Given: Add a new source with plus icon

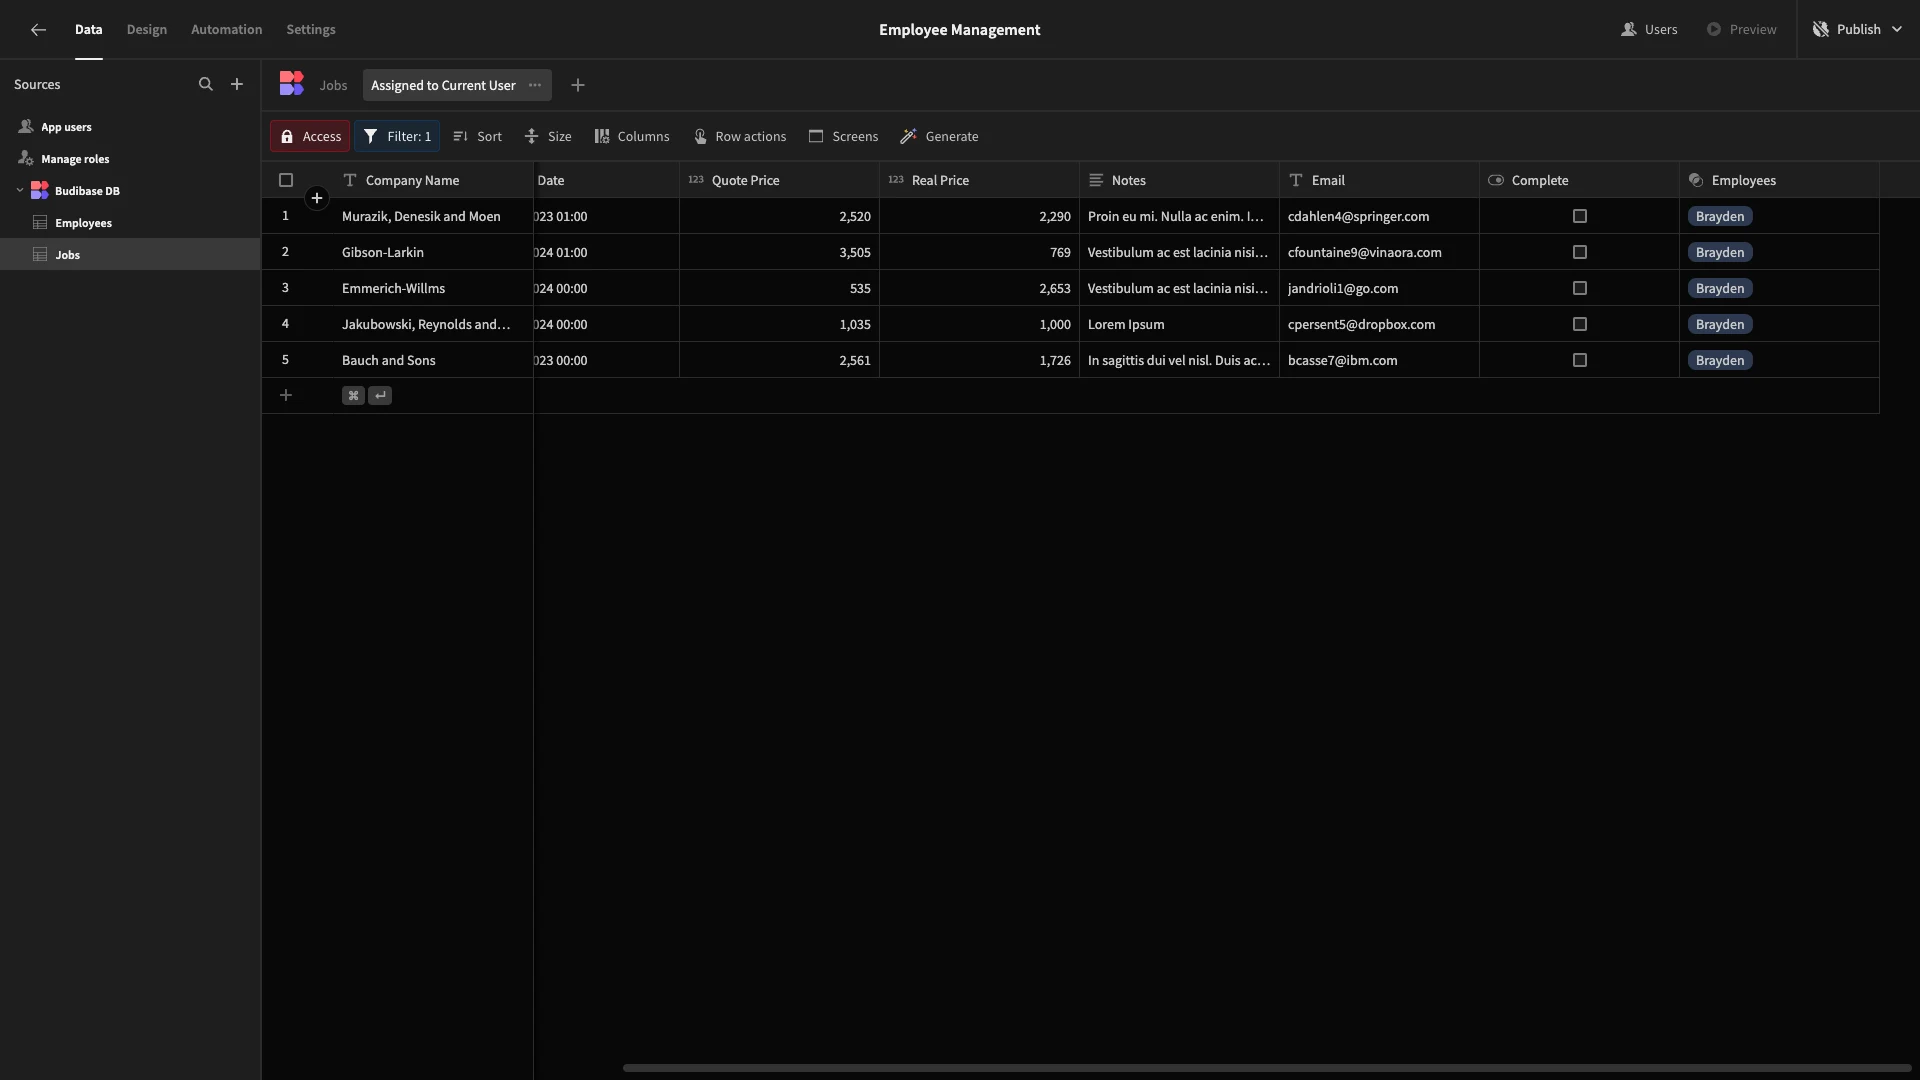Looking at the screenshot, I should point(237,85).
